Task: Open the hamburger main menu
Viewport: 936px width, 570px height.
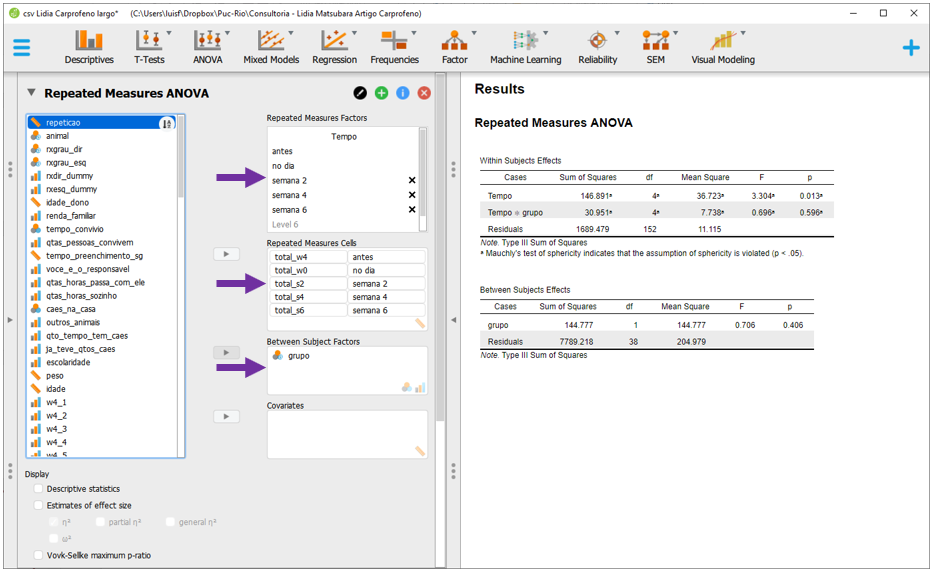Action: tap(21, 48)
